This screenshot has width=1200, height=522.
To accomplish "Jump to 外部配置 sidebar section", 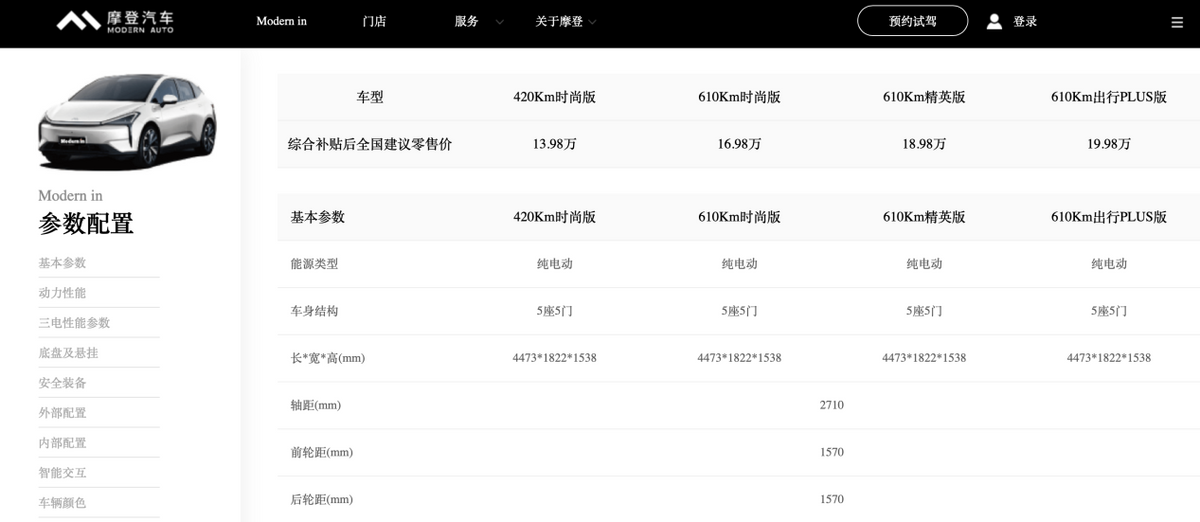I will click(62, 413).
